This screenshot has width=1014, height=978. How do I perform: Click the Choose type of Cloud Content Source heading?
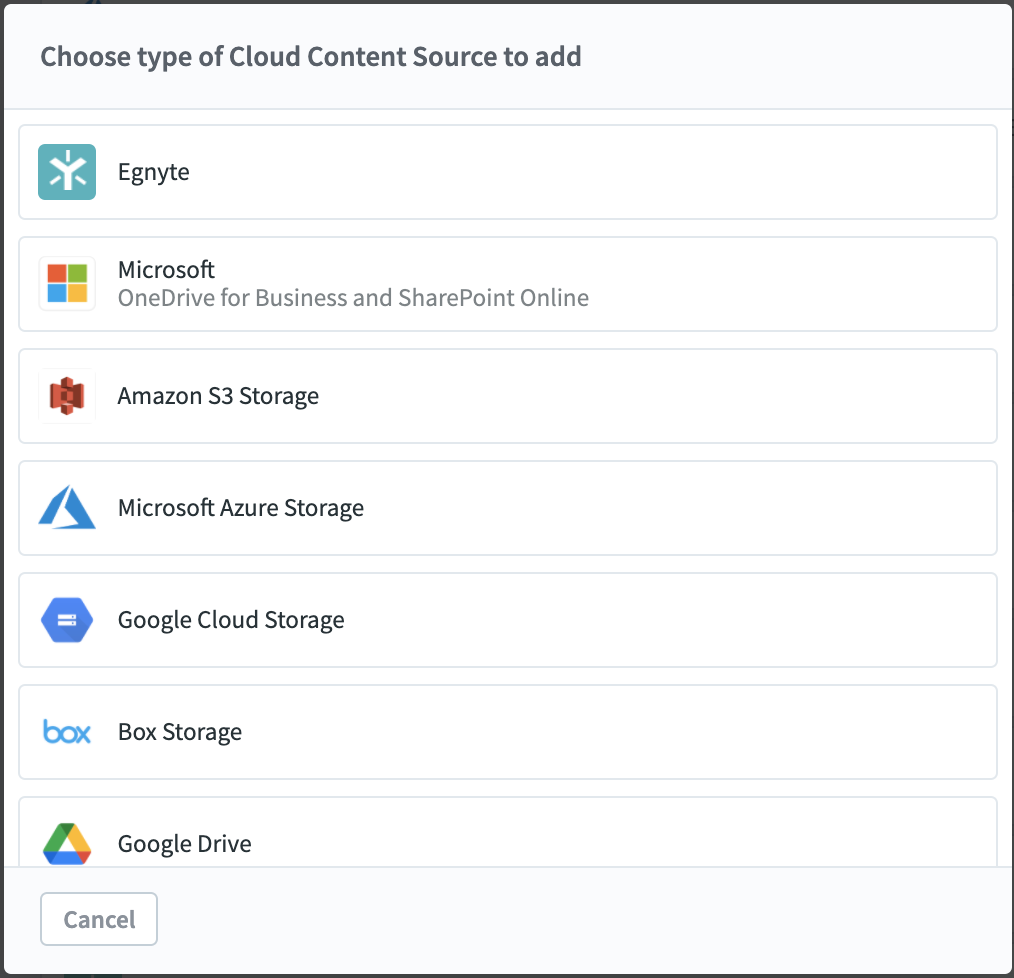(311, 56)
